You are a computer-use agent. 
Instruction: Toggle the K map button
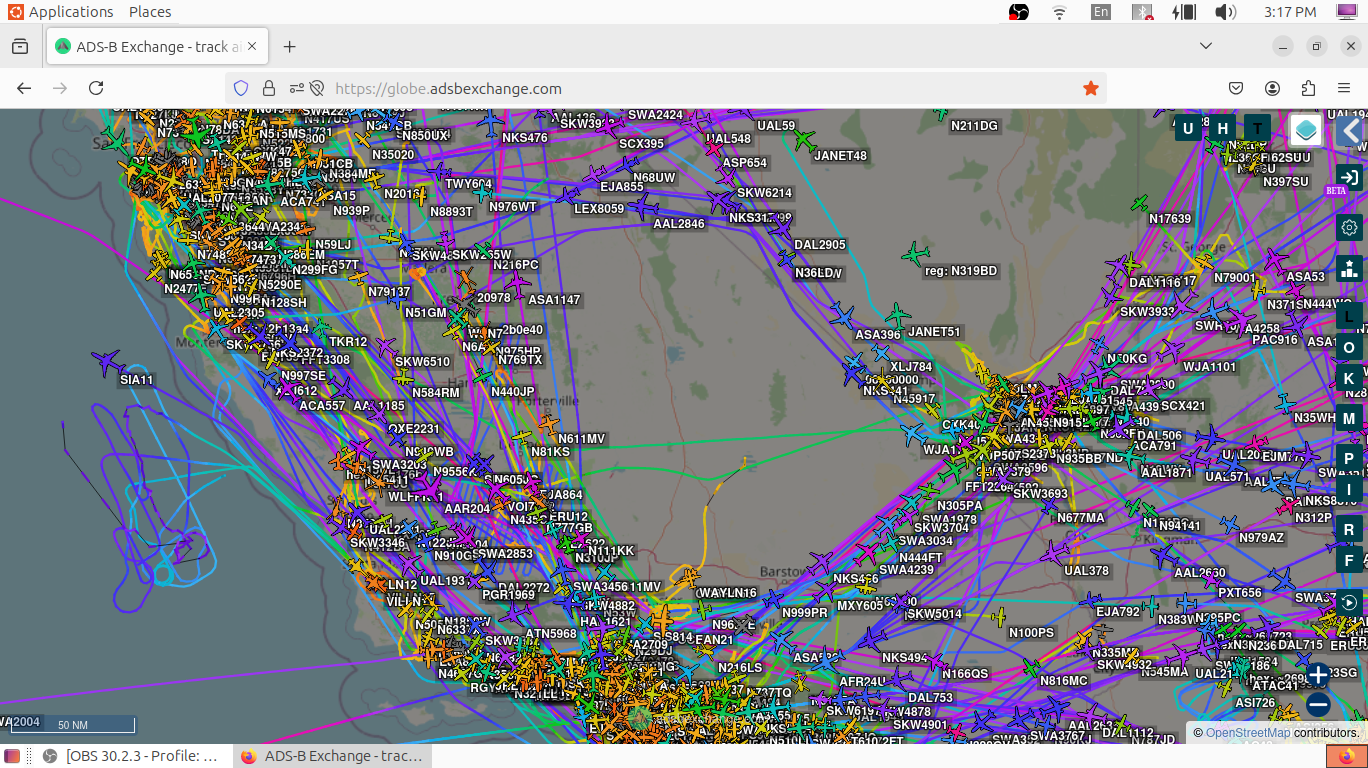click(1349, 378)
